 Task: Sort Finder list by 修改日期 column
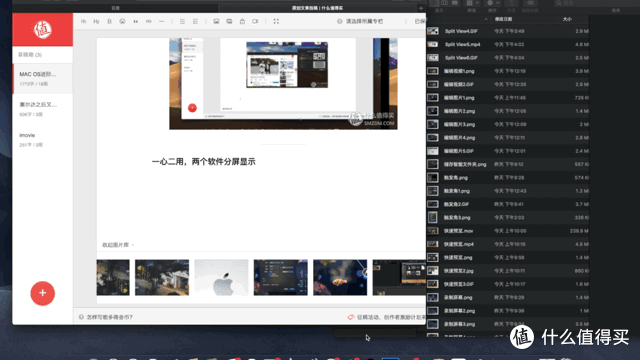point(503,19)
